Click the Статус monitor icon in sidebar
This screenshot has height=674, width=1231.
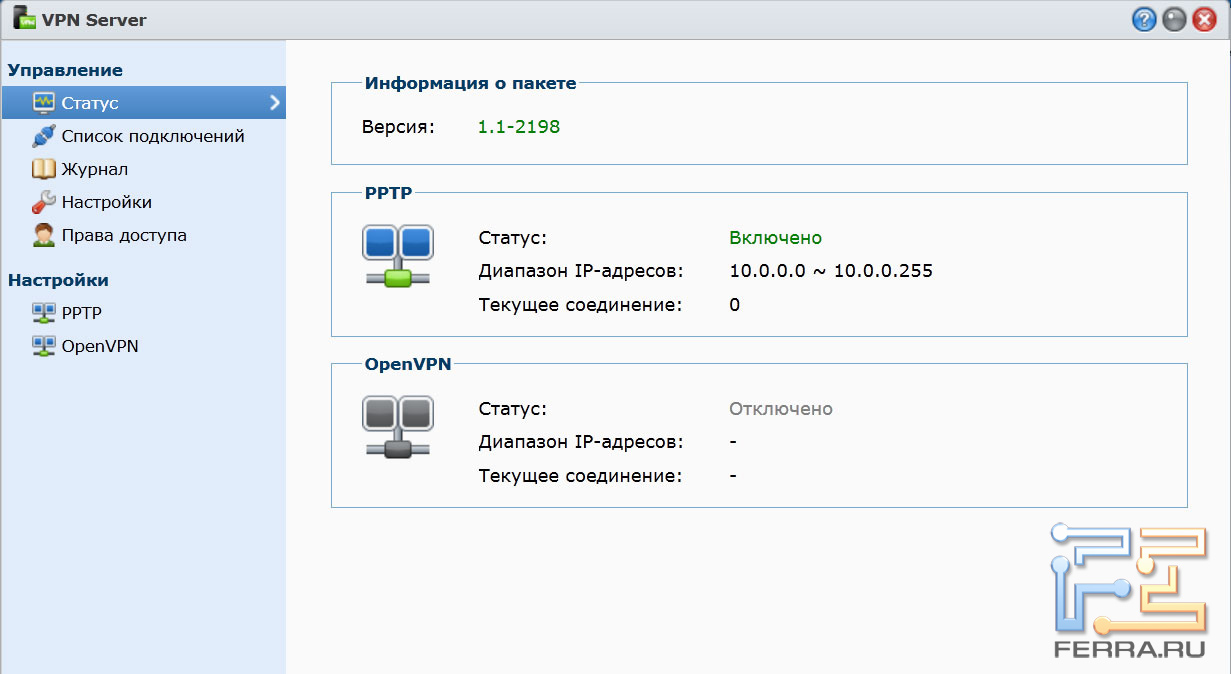(44, 103)
